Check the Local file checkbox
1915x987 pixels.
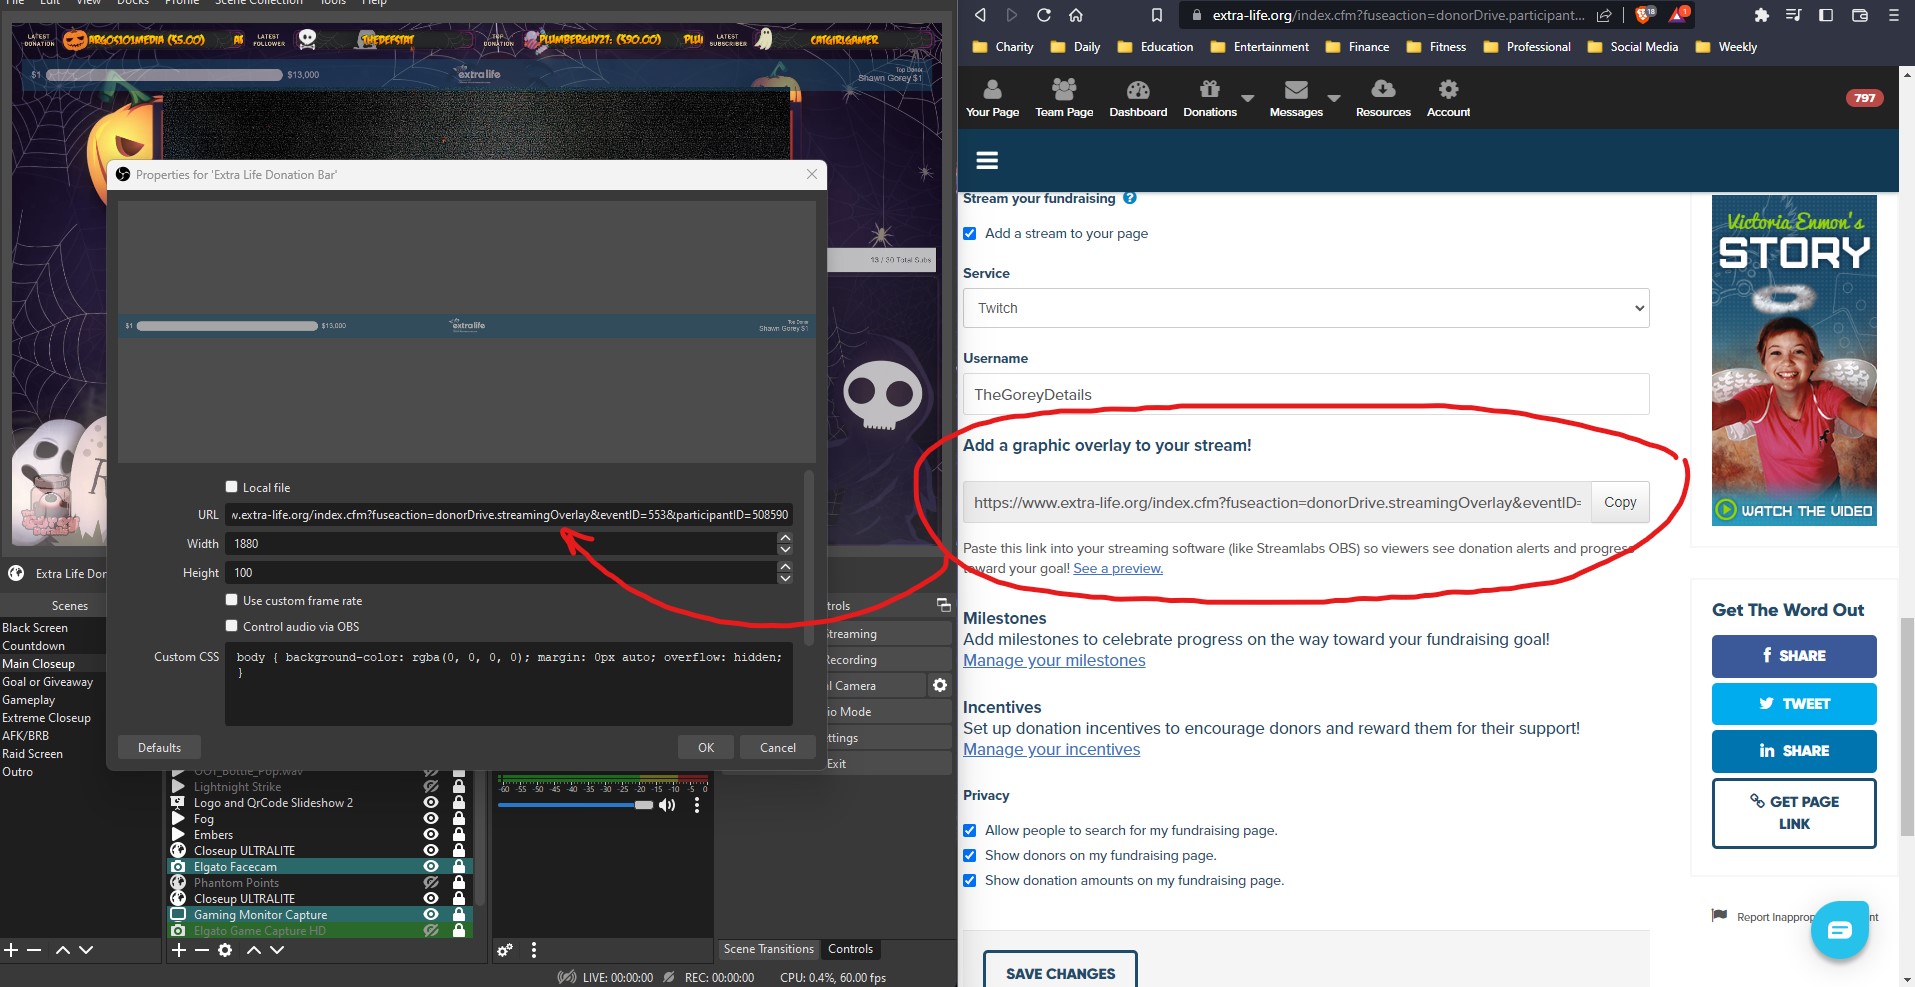[x=232, y=487]
